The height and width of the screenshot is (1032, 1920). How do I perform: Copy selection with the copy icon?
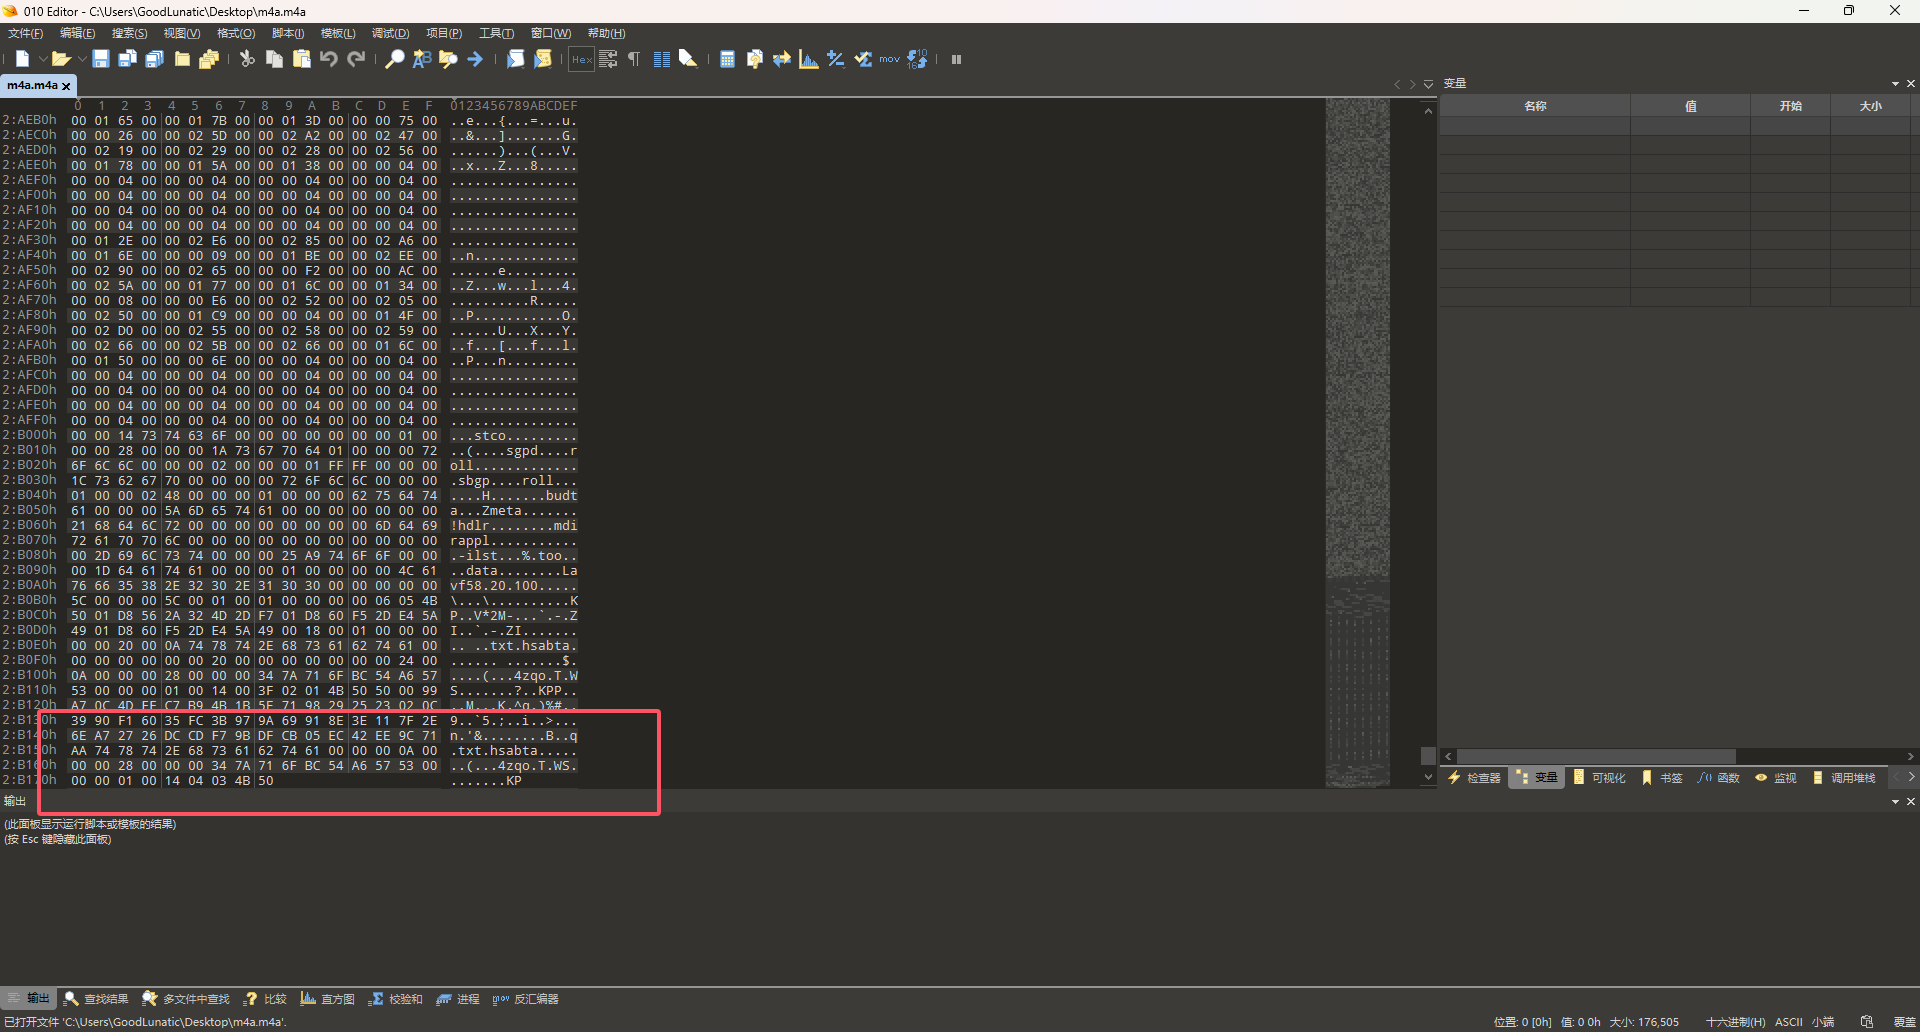tap(274, 59)
